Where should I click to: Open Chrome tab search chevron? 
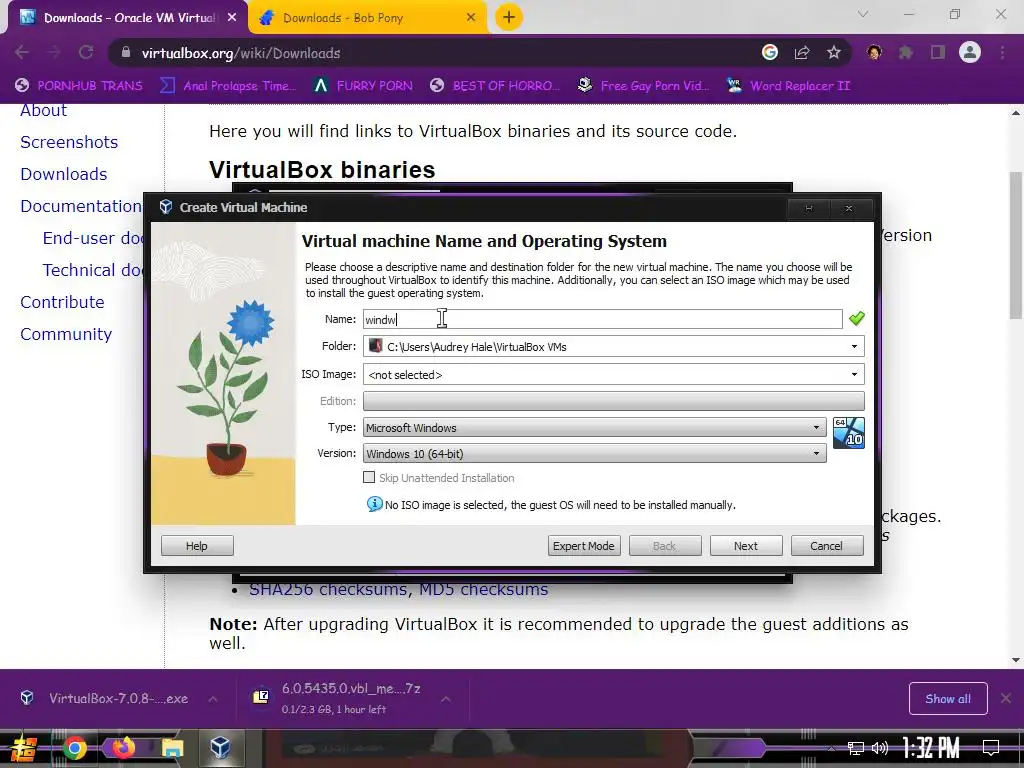point(863,14)
